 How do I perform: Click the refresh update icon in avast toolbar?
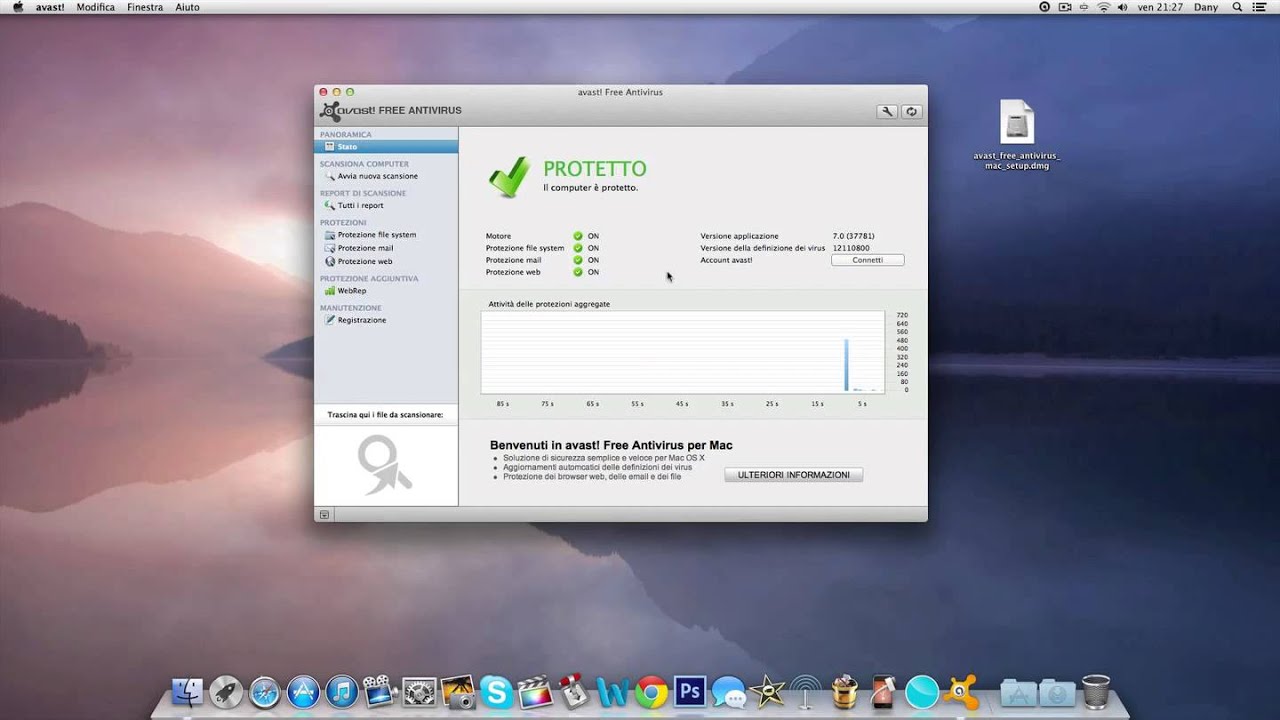pyautogui.click(x=911, y=111)
